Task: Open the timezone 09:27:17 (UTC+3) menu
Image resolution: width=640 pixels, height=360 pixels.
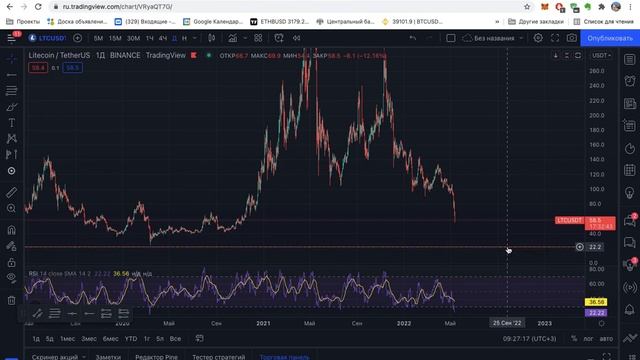Action: [x=529, y=338]
